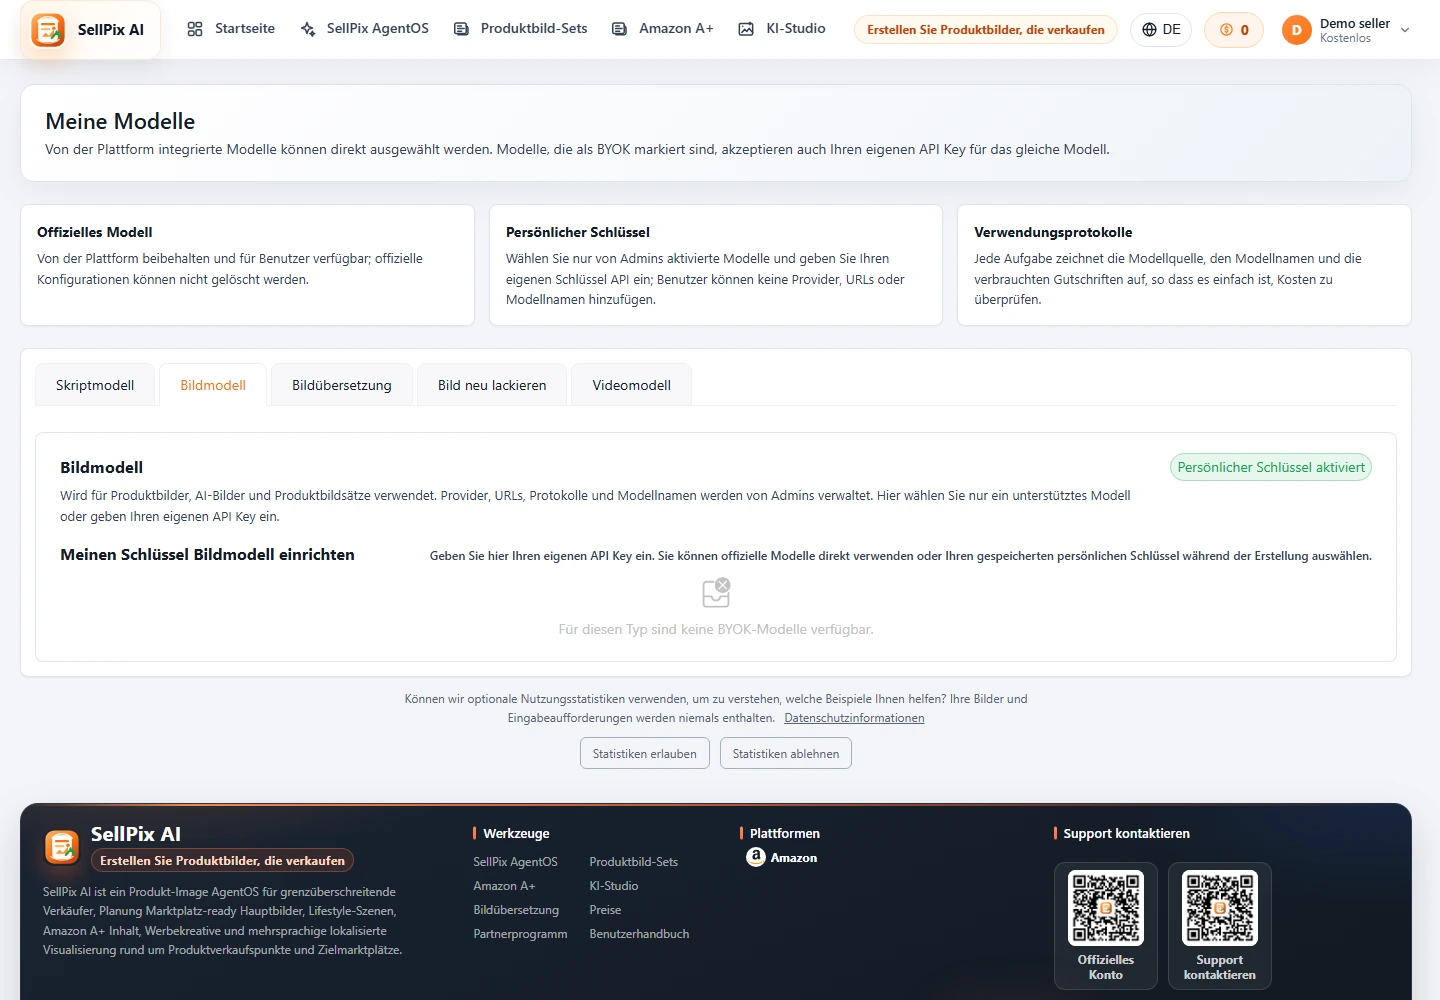Viewport: 1440px width, 1000px height.
Task: Click the Produktbild-Sets icon in navigation
Action: pyautogui.click(x=461, y=29)
